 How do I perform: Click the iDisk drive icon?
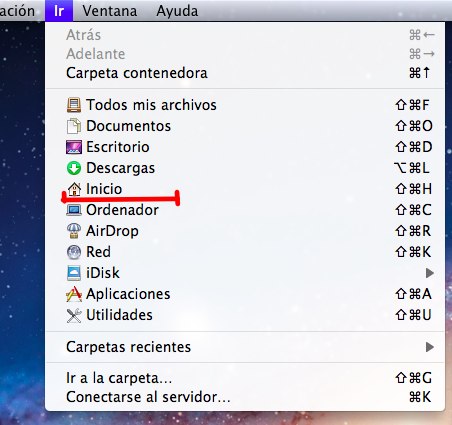pyautogui.click(x=74, y=273)
